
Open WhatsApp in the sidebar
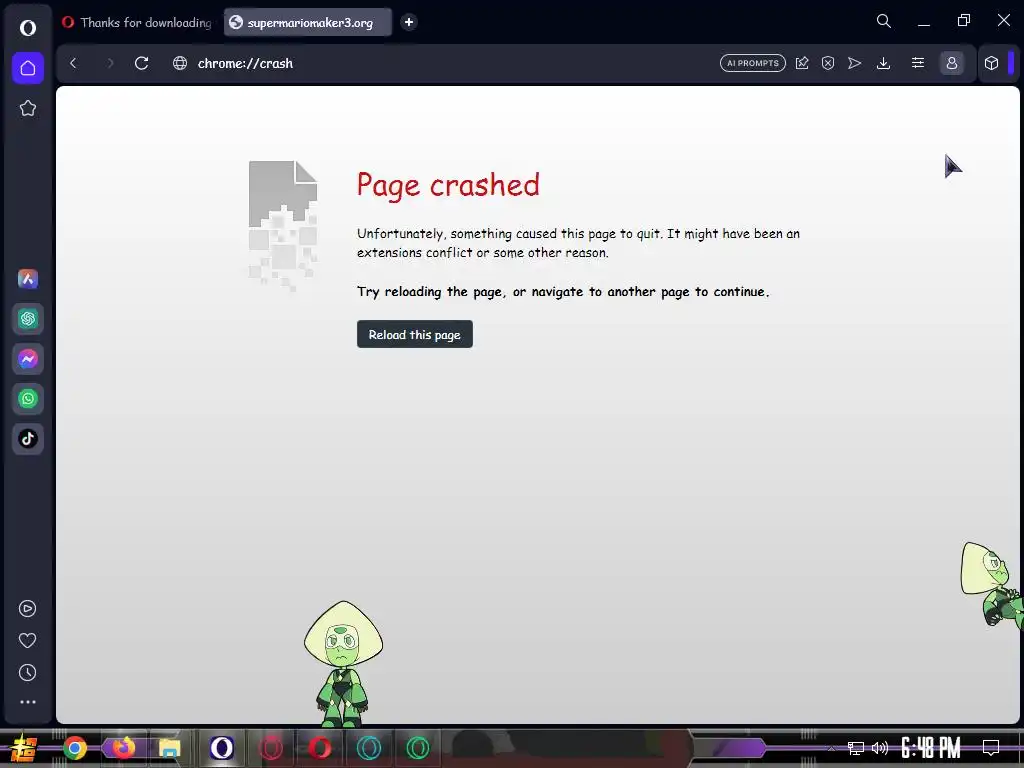(27, 398)
